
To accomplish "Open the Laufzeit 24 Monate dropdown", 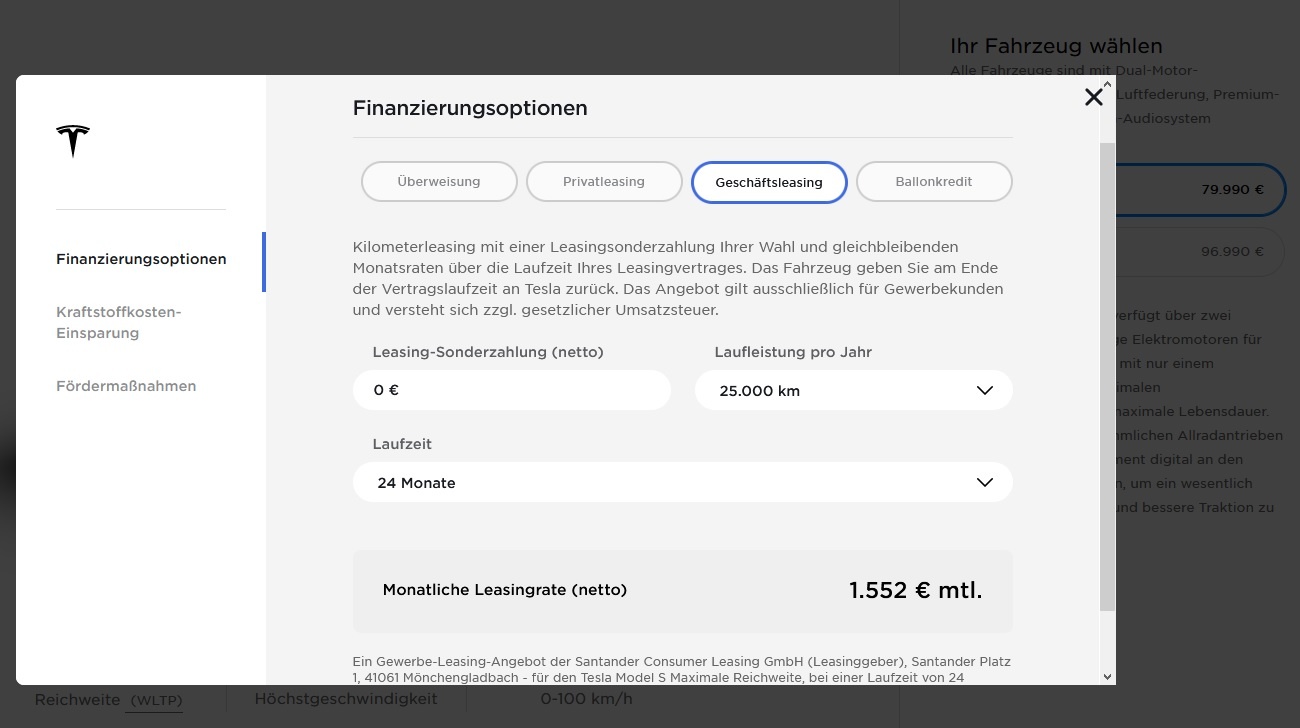I will click(683, 482).
